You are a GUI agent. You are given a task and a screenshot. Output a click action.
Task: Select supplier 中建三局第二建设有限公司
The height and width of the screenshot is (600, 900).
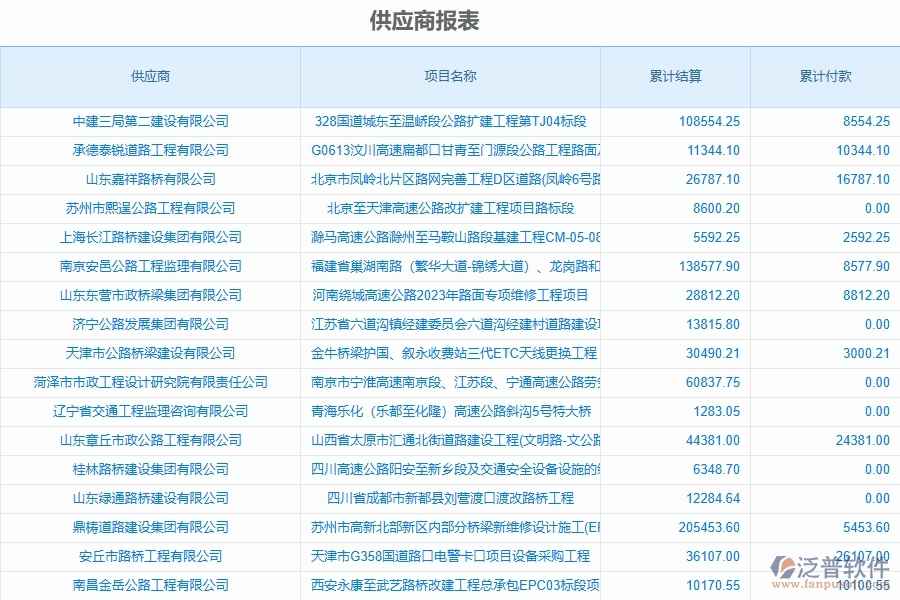click(150, 121)
